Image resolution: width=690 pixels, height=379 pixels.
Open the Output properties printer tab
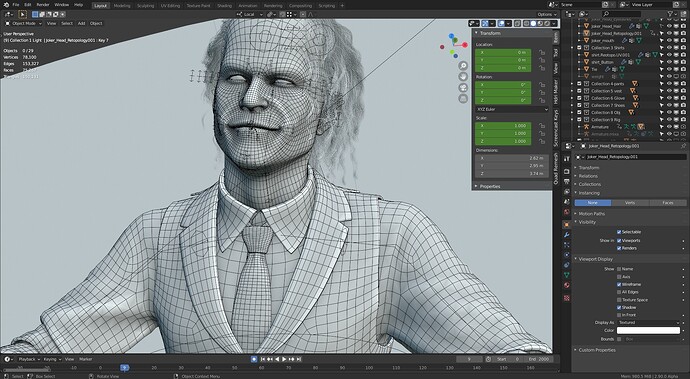click(567, 181)
